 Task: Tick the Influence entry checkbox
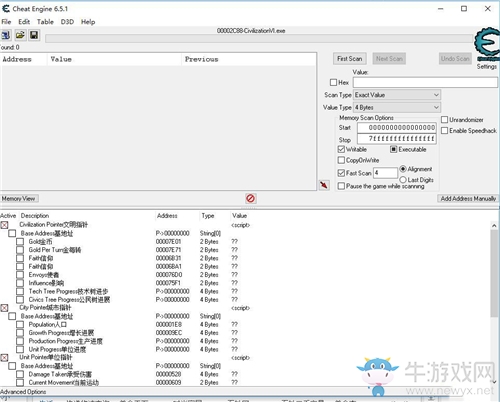20,283
